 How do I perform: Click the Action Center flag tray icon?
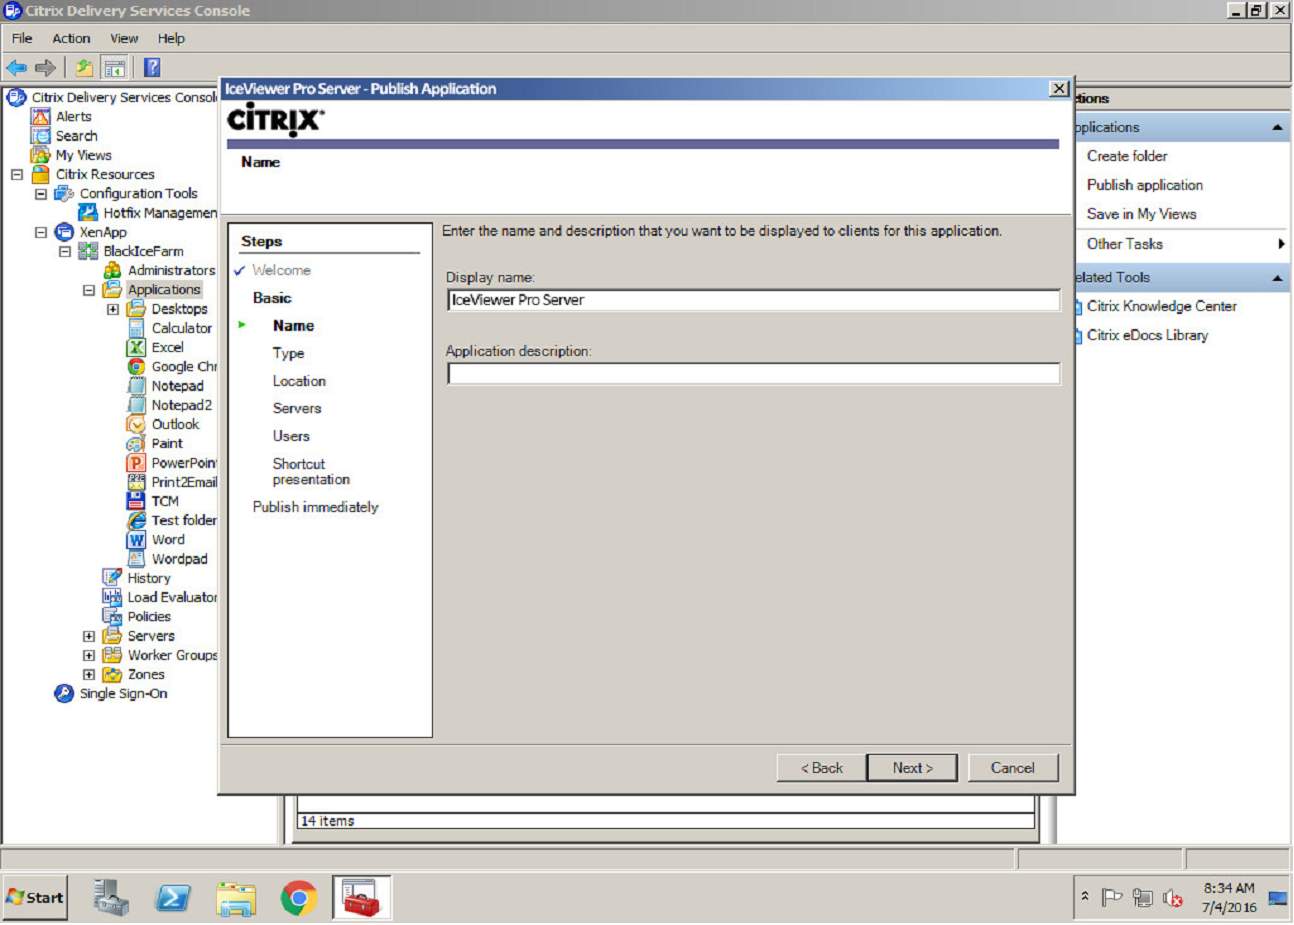tap(1112, 898)
